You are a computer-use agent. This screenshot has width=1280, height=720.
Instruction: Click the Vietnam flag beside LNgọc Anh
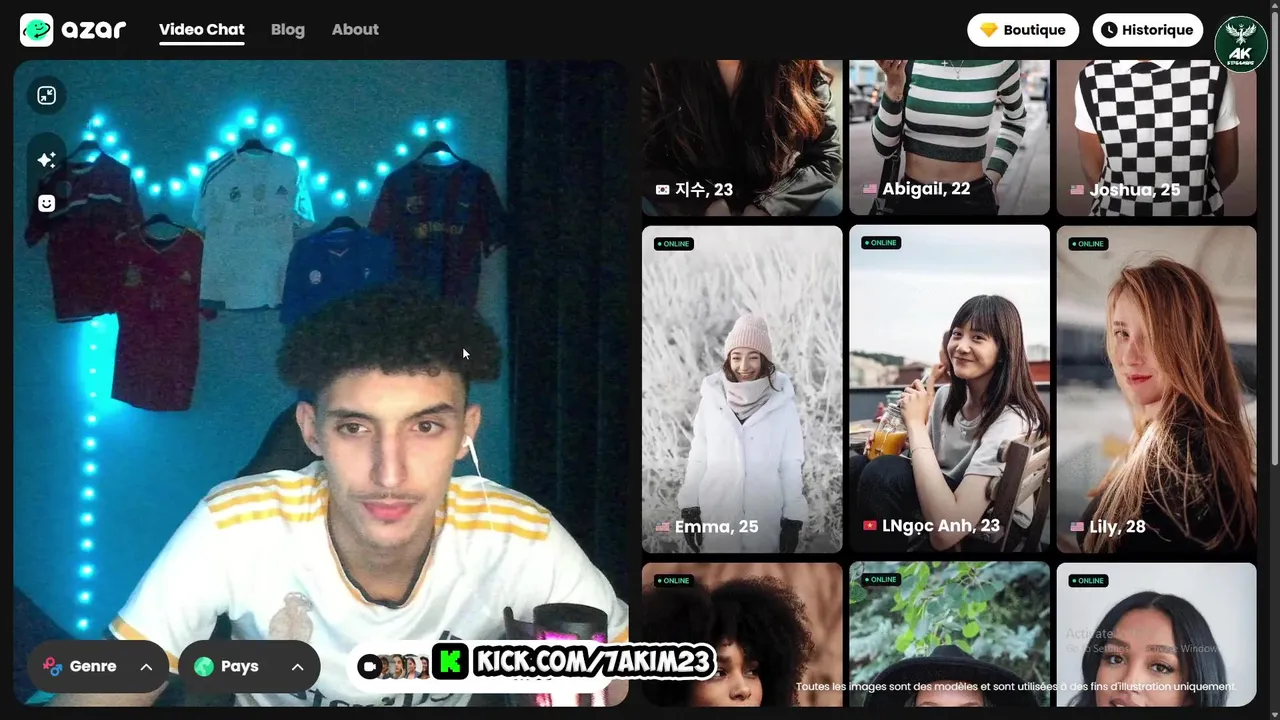[x=870, y=526]
